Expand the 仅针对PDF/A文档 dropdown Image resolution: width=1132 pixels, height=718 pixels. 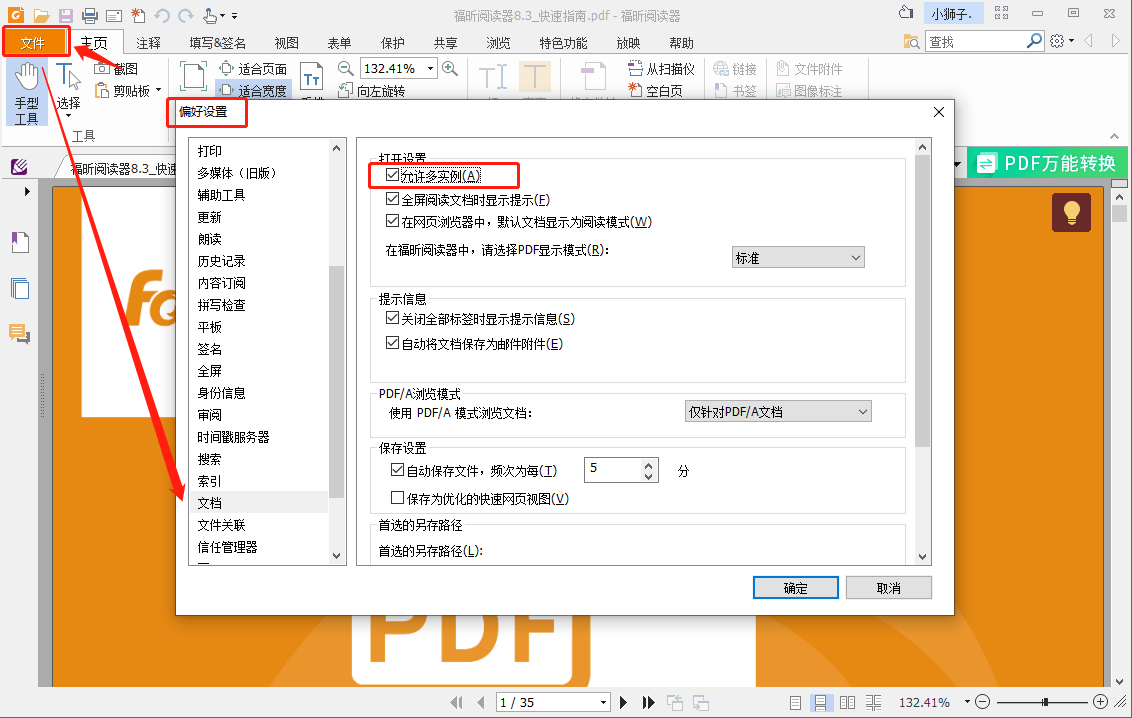(x=778, y=411)
